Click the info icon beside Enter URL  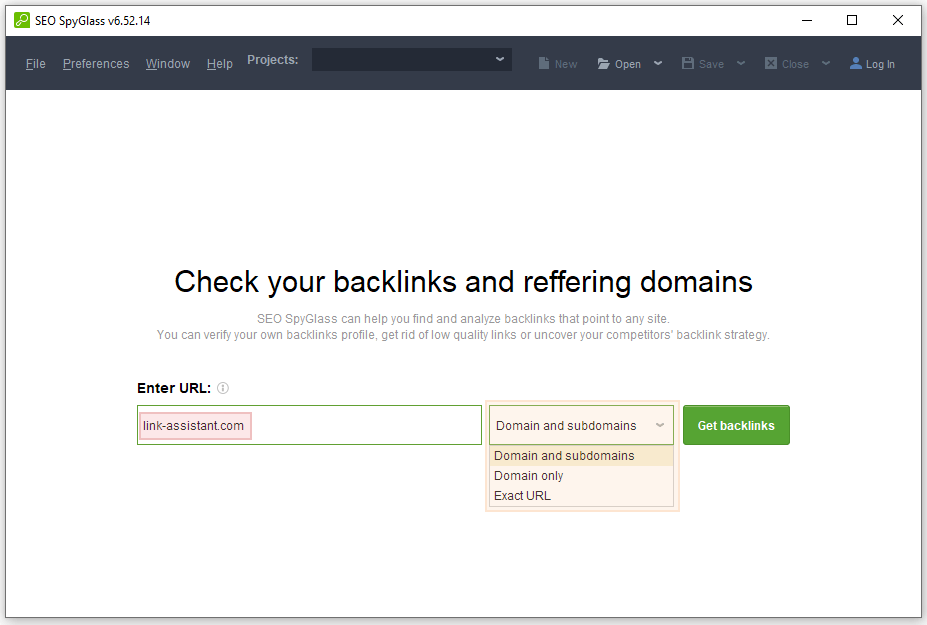tap(223, 388)
